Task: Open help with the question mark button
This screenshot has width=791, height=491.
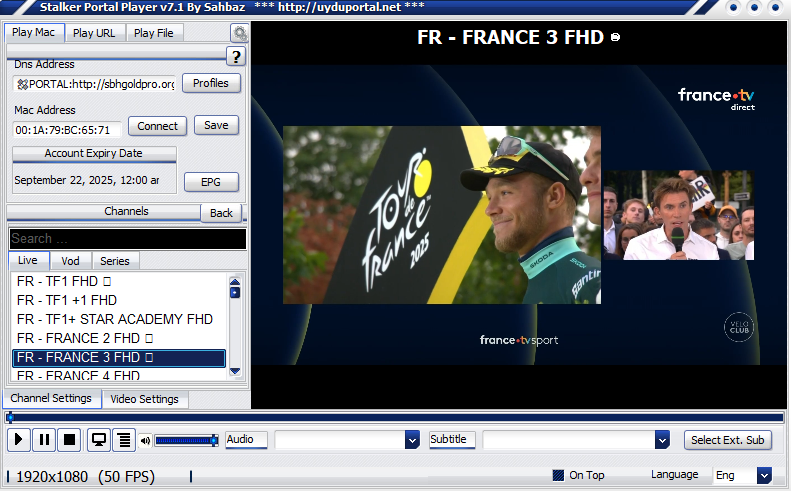Action: coord(236,57)
